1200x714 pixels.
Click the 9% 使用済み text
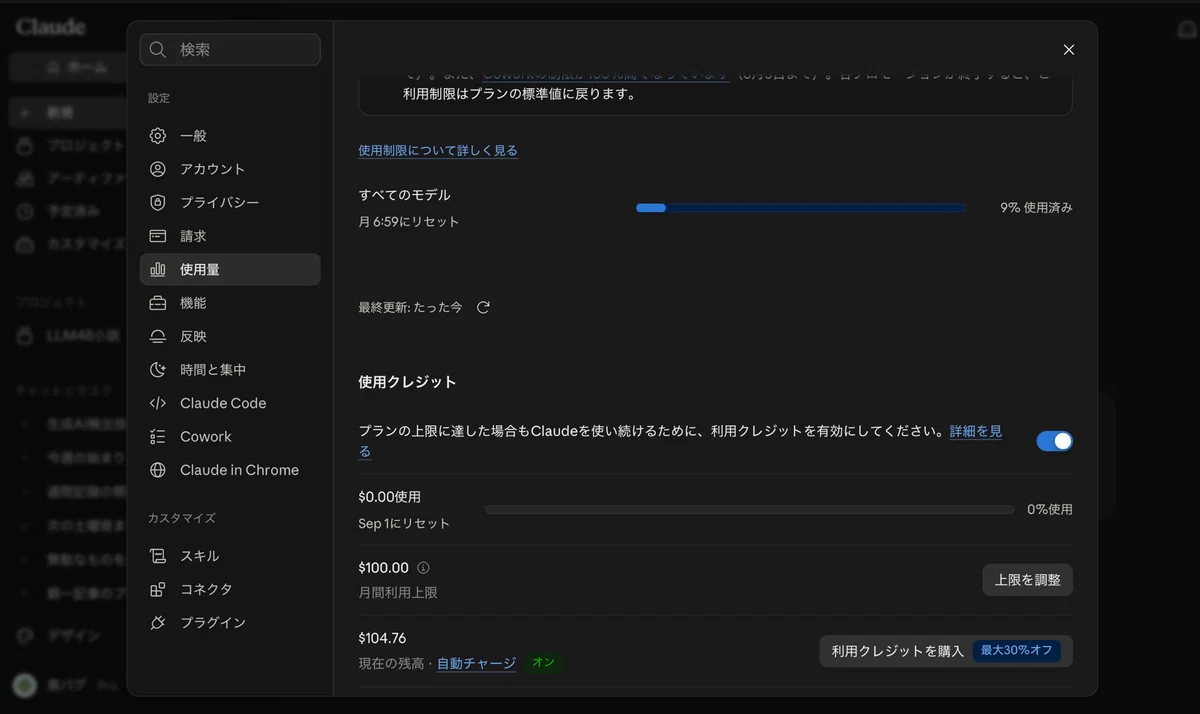pos(1036,208)
